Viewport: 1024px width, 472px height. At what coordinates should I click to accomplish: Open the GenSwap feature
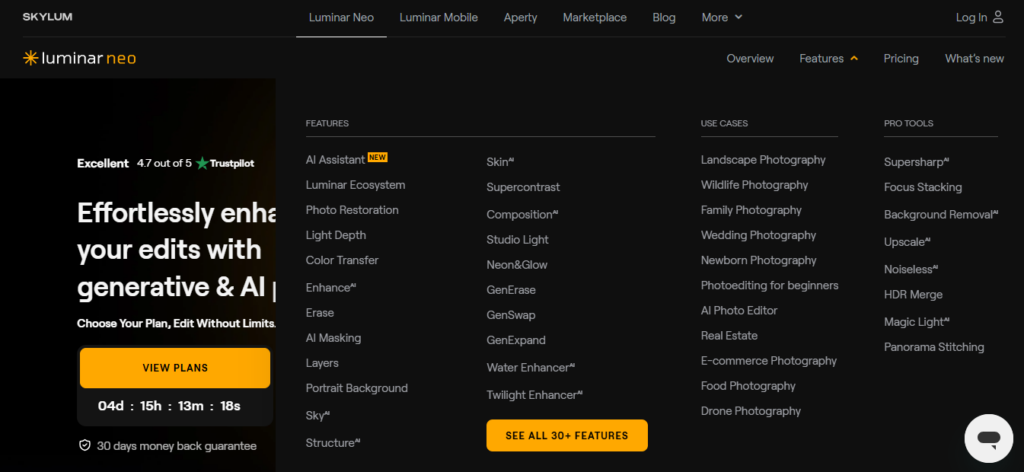pos(511,315)
